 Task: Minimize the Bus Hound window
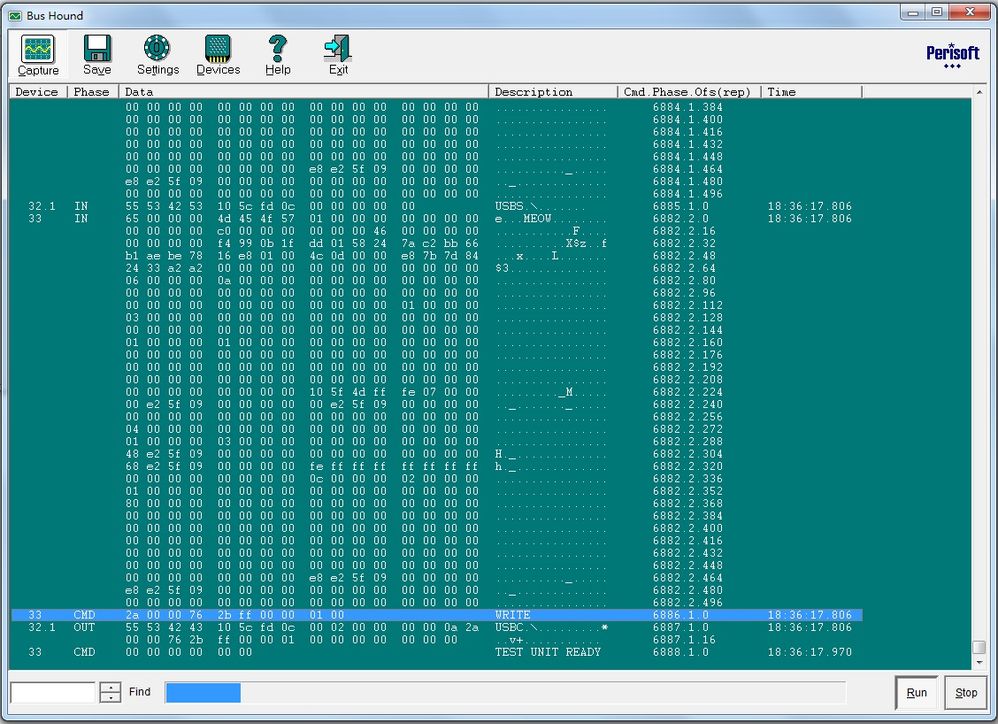913,12
